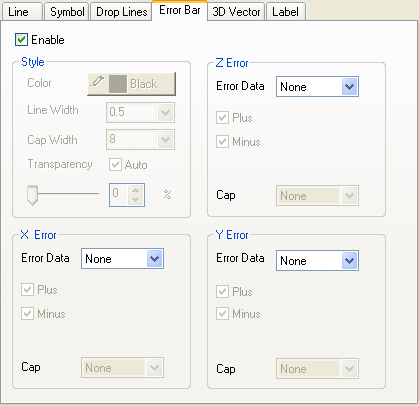Open the 3D Vector tab

[x=236, y=12]
